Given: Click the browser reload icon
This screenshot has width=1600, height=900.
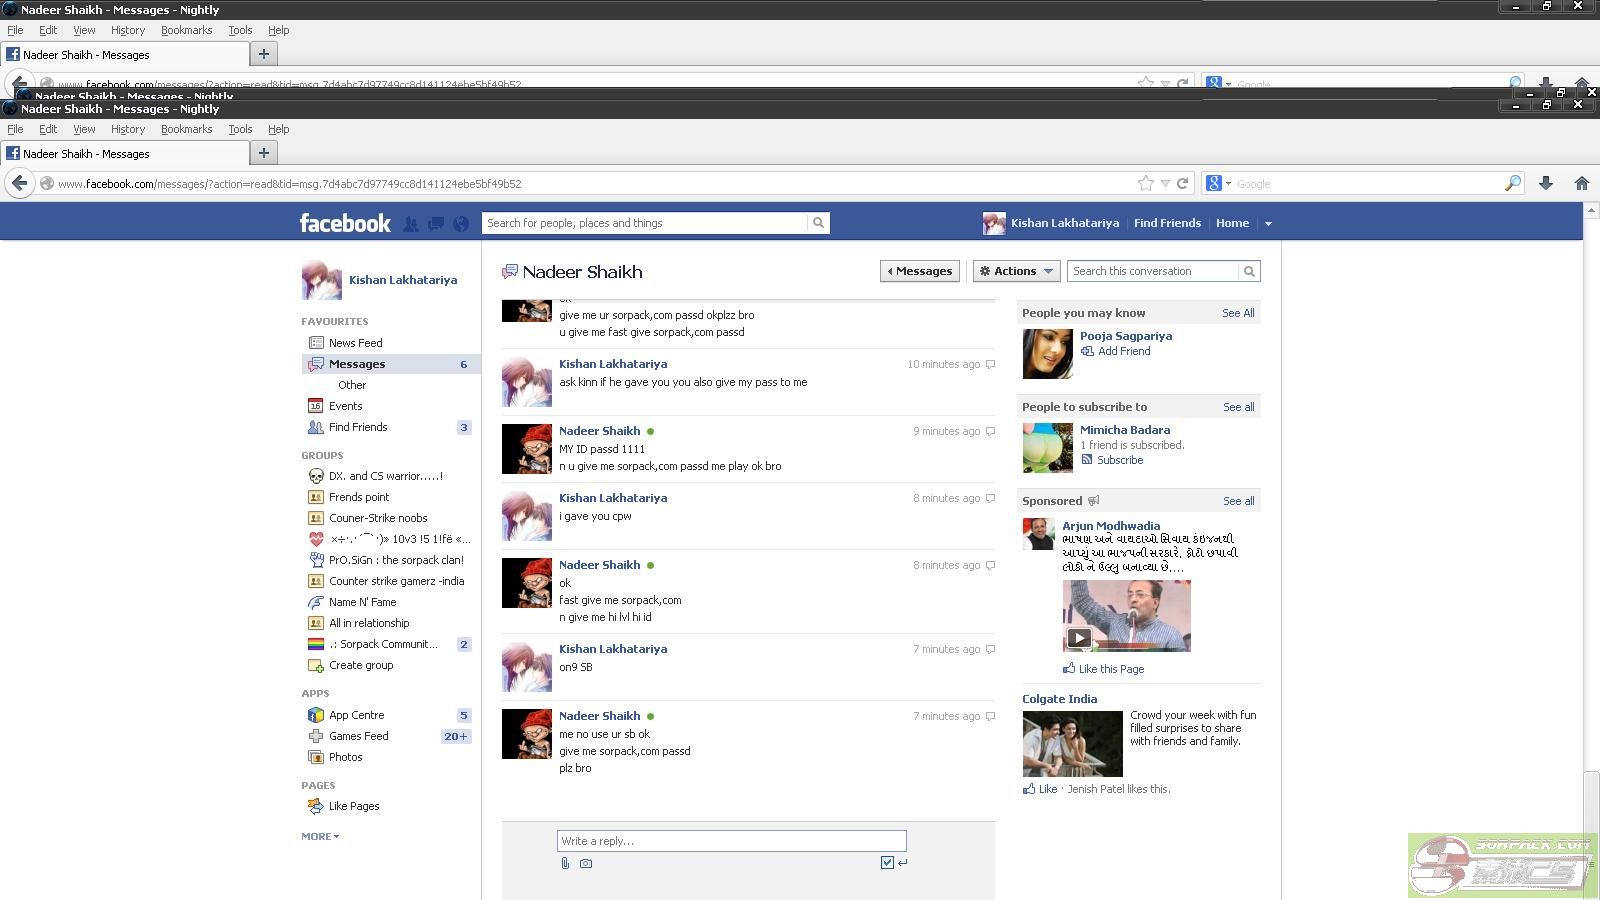Looking at the screenshot, I should (x=1182, y=183).
